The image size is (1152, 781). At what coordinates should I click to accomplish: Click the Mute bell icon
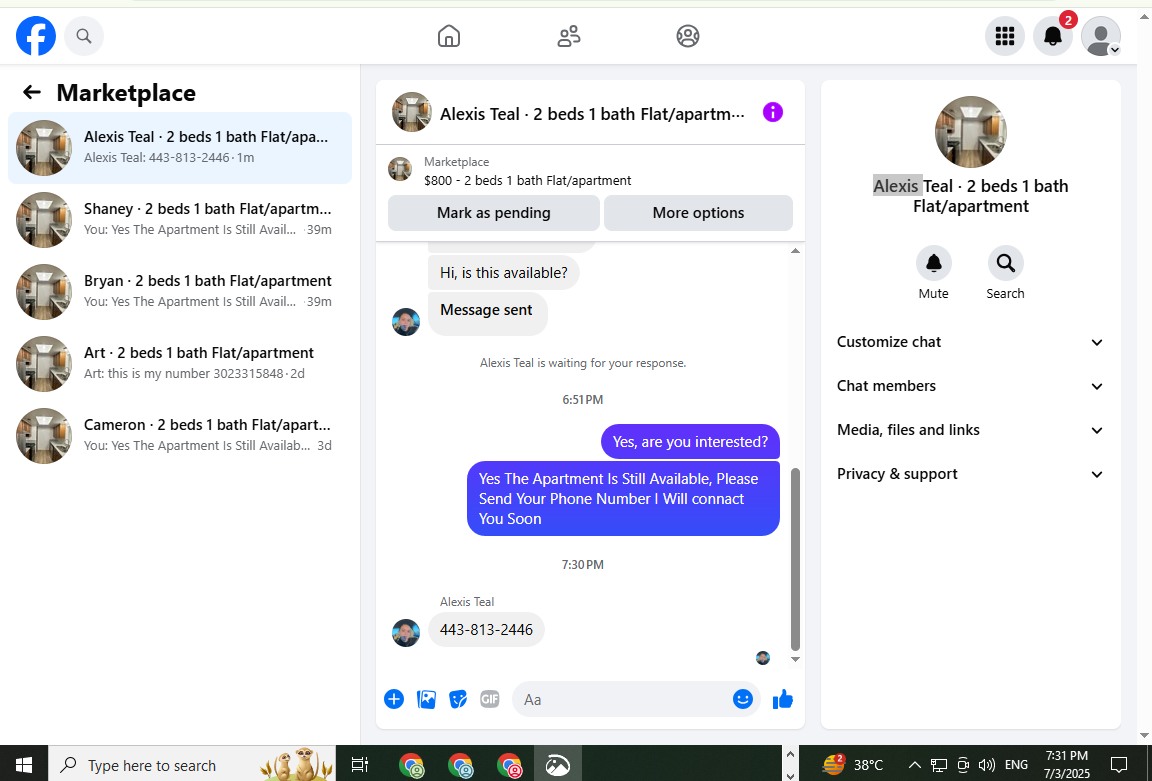[x=934, y=263]
